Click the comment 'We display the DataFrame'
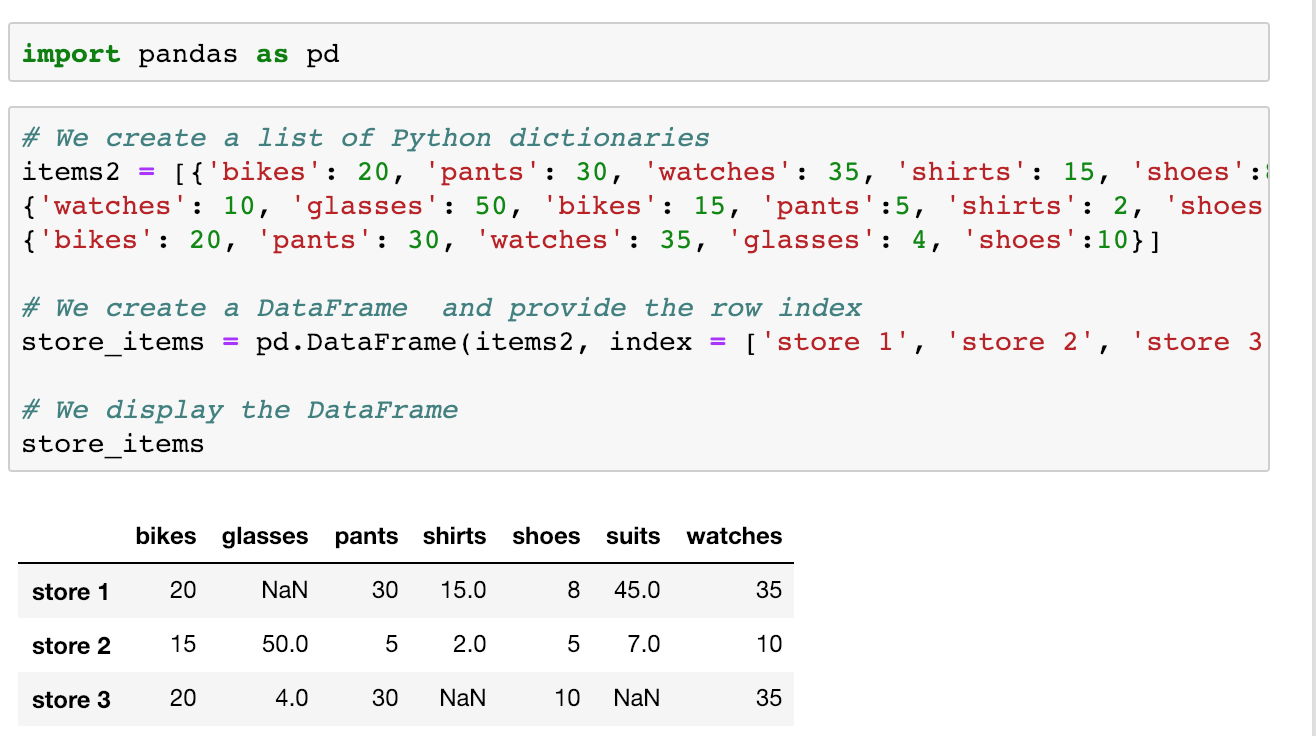This screenshot has width=1316, height=736. point(240,410)
